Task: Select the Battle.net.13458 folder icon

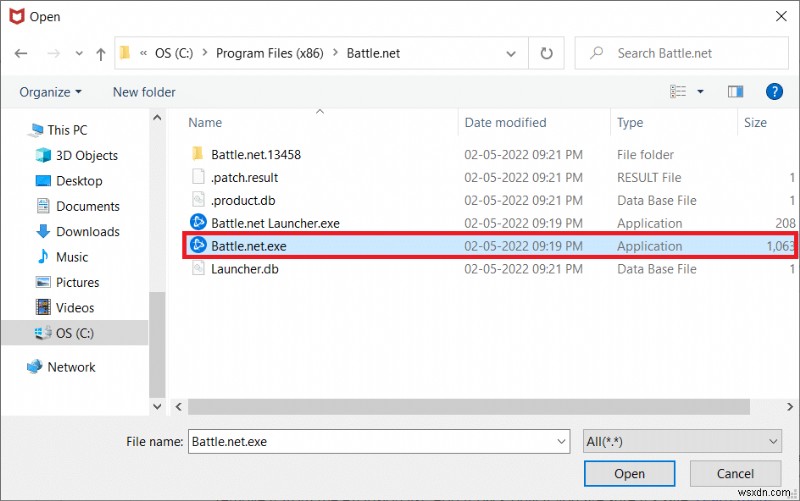Action: coord(197,154)
